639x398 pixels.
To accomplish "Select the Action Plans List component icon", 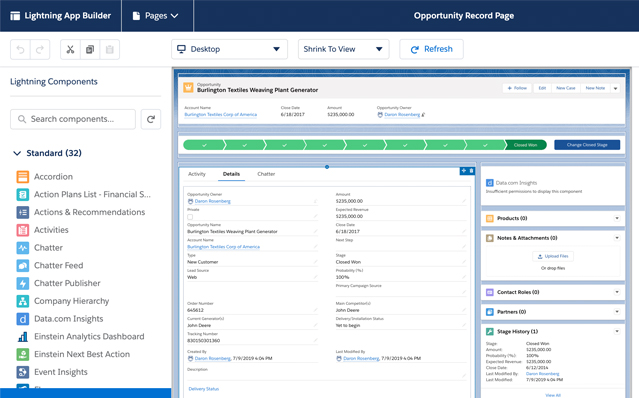I will coord(23,195).
